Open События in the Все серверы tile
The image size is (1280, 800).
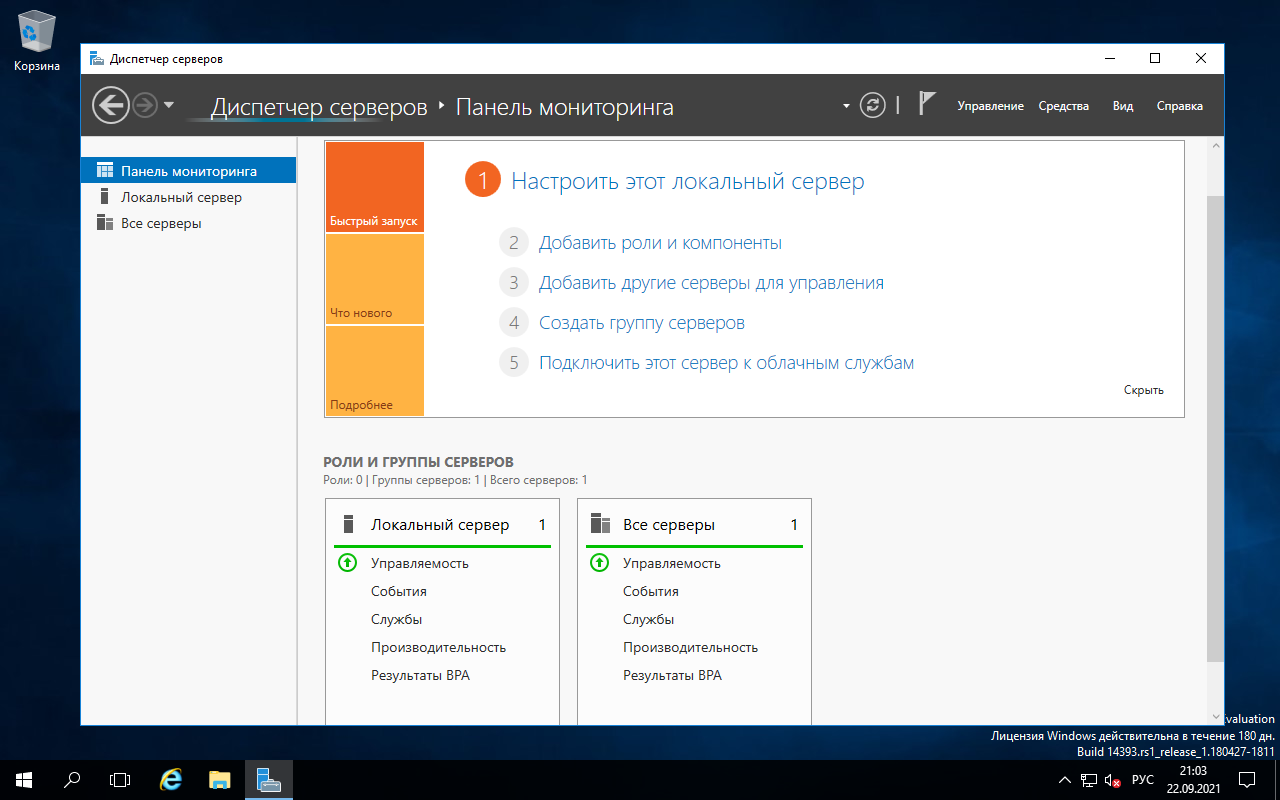coord(651,591)
